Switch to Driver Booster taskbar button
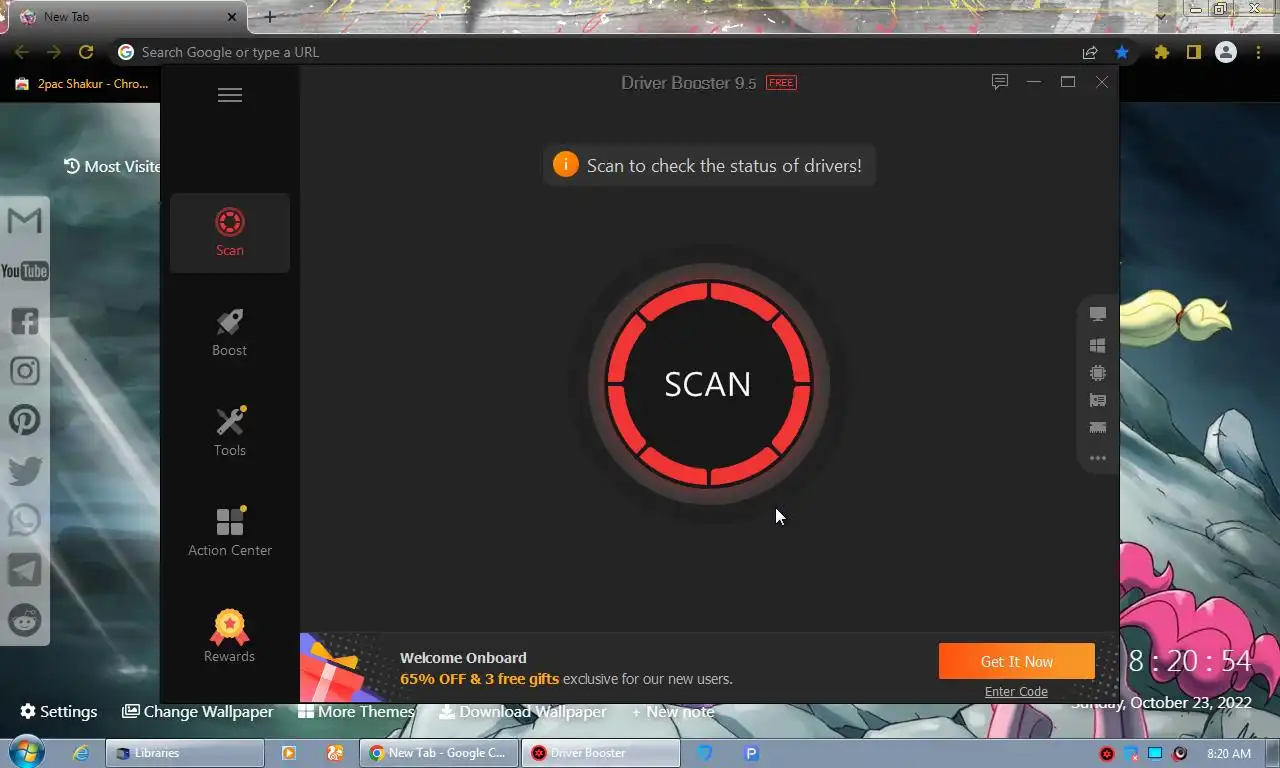 (600, 753)
